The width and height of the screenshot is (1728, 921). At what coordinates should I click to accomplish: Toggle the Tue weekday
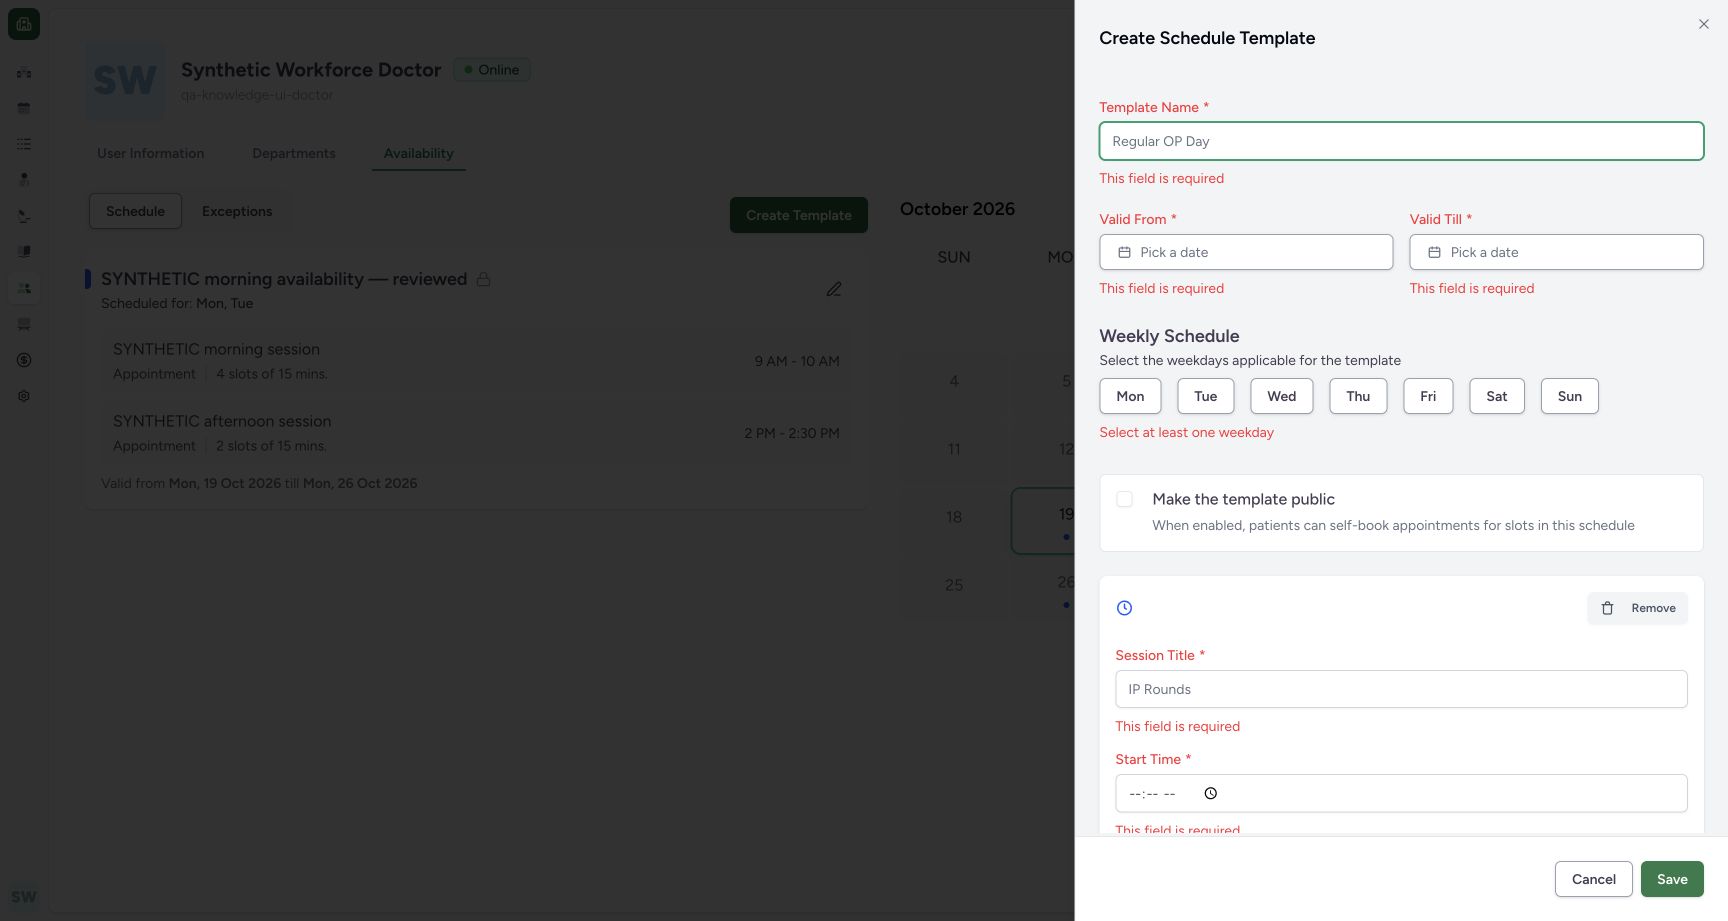tap(1205, 396)
